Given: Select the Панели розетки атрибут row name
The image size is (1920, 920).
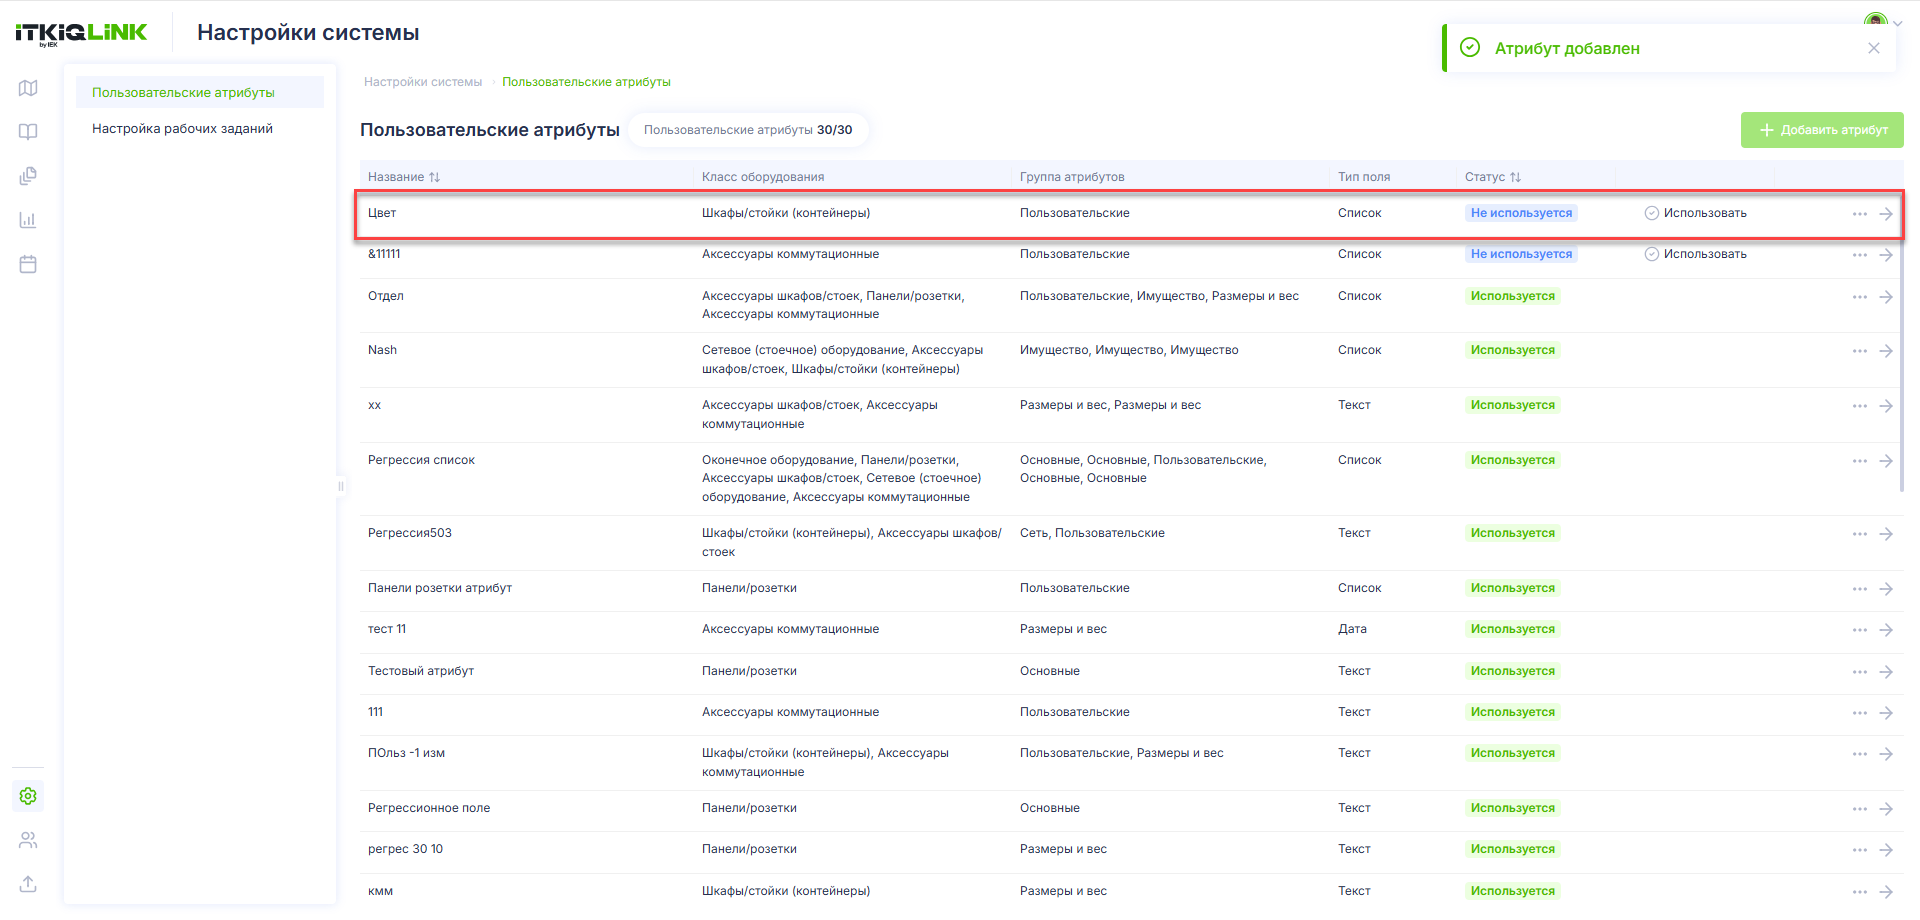Looking at the screenshot, I should point(440,588).
